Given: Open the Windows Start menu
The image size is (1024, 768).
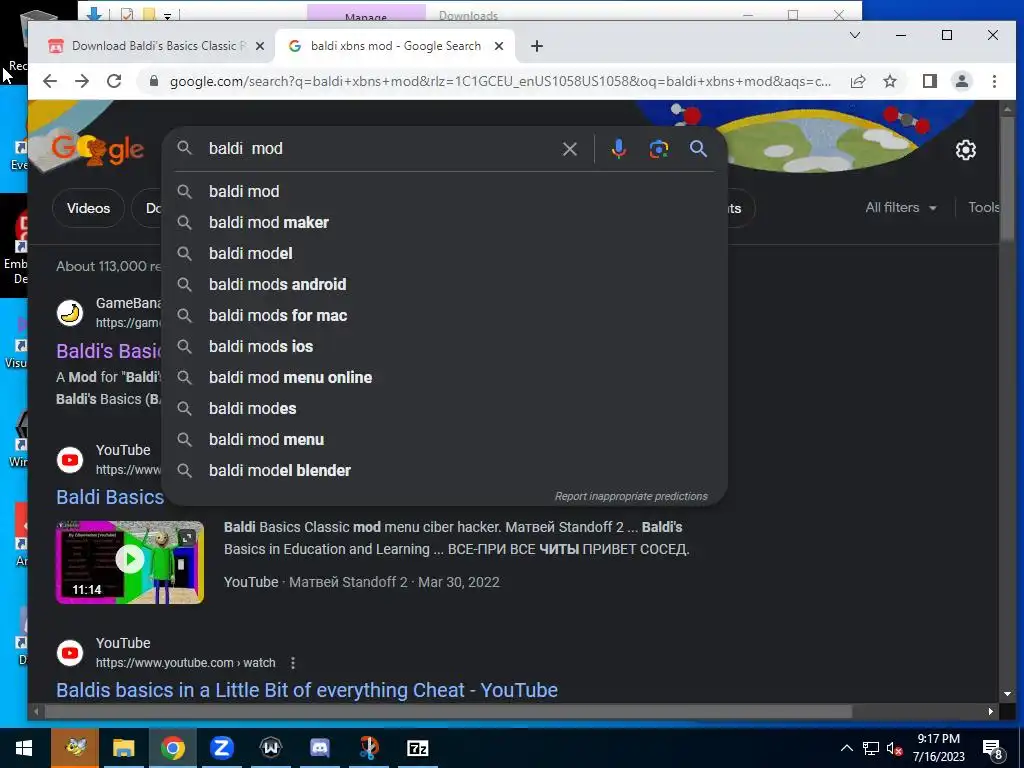Looking at the screenshot, I should 24,748.
